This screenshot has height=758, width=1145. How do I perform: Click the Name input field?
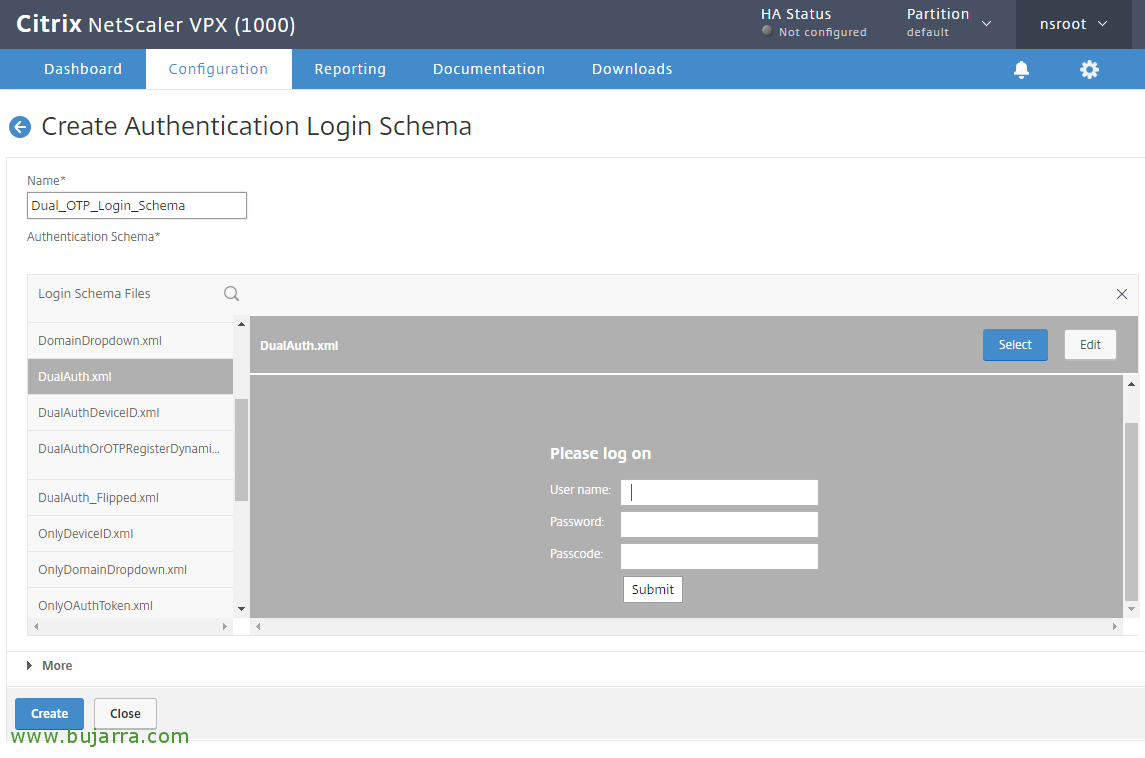(x=137, y=205)
